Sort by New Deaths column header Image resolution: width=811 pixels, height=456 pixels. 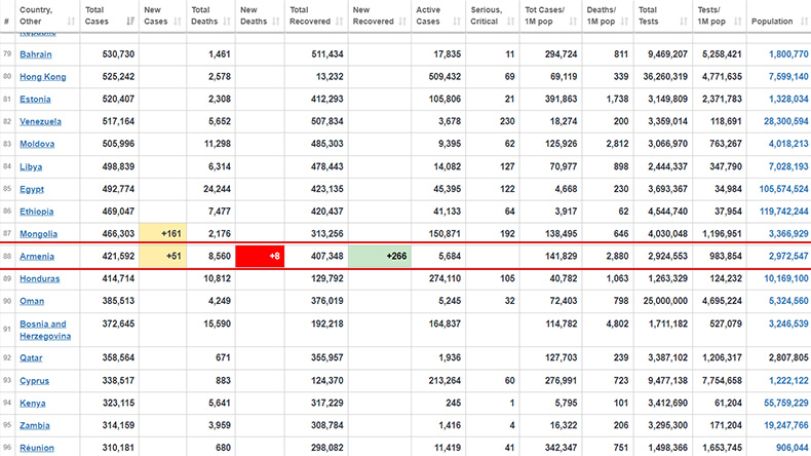click(260, 16)
